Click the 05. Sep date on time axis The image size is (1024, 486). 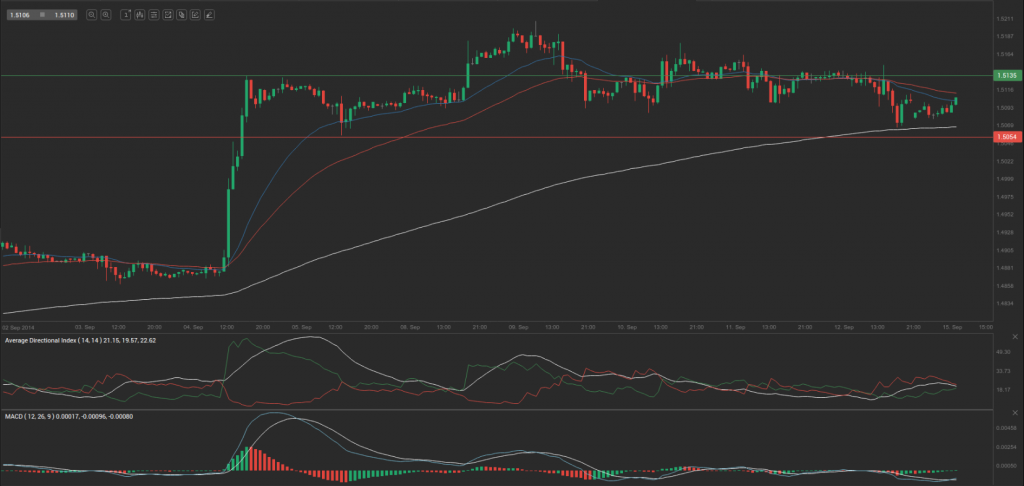[300, 326]
